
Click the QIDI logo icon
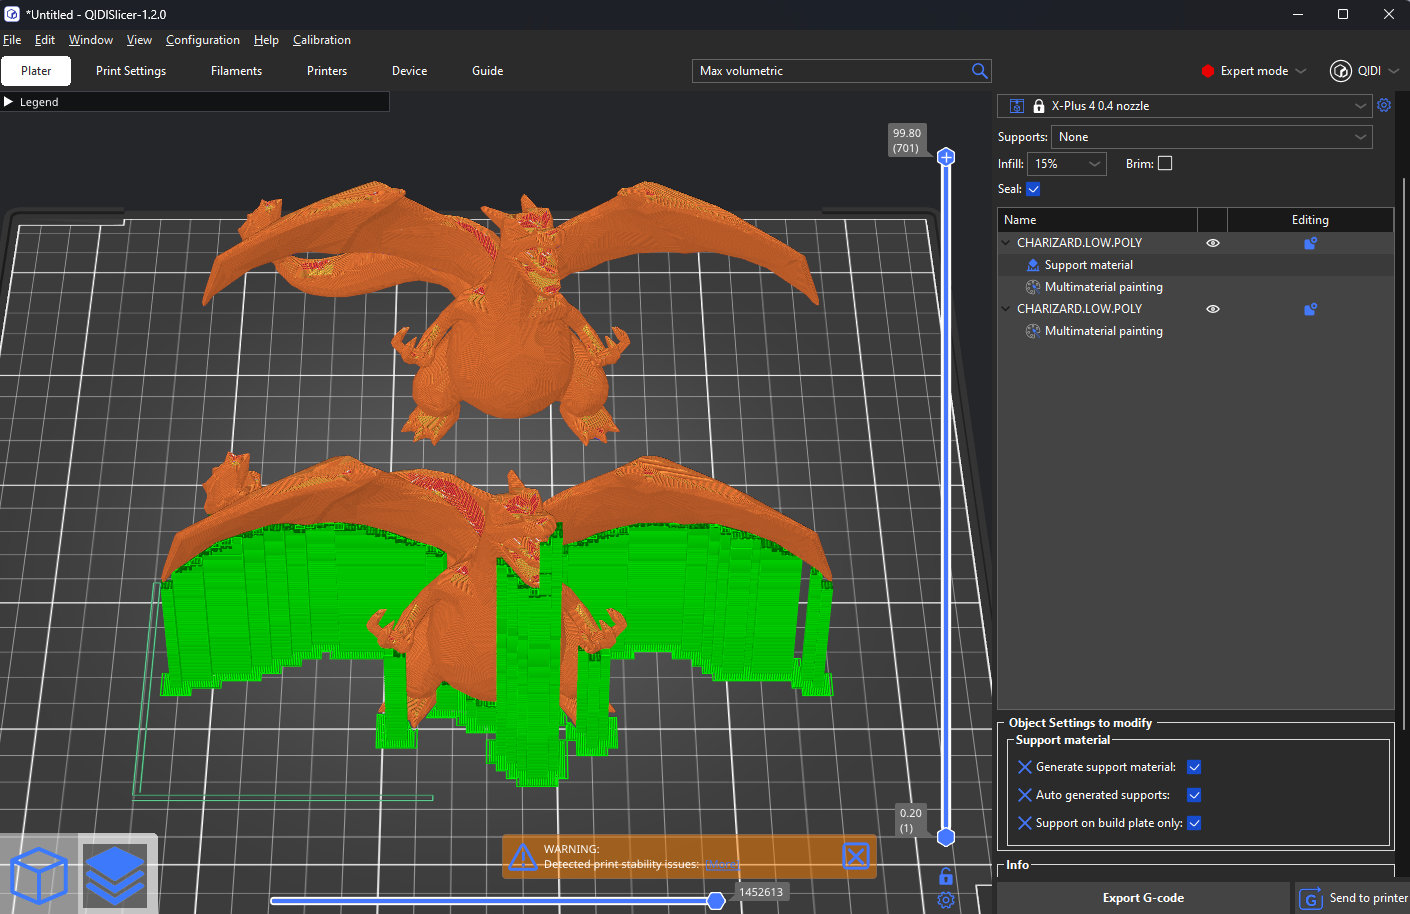tap(1341, 71)
